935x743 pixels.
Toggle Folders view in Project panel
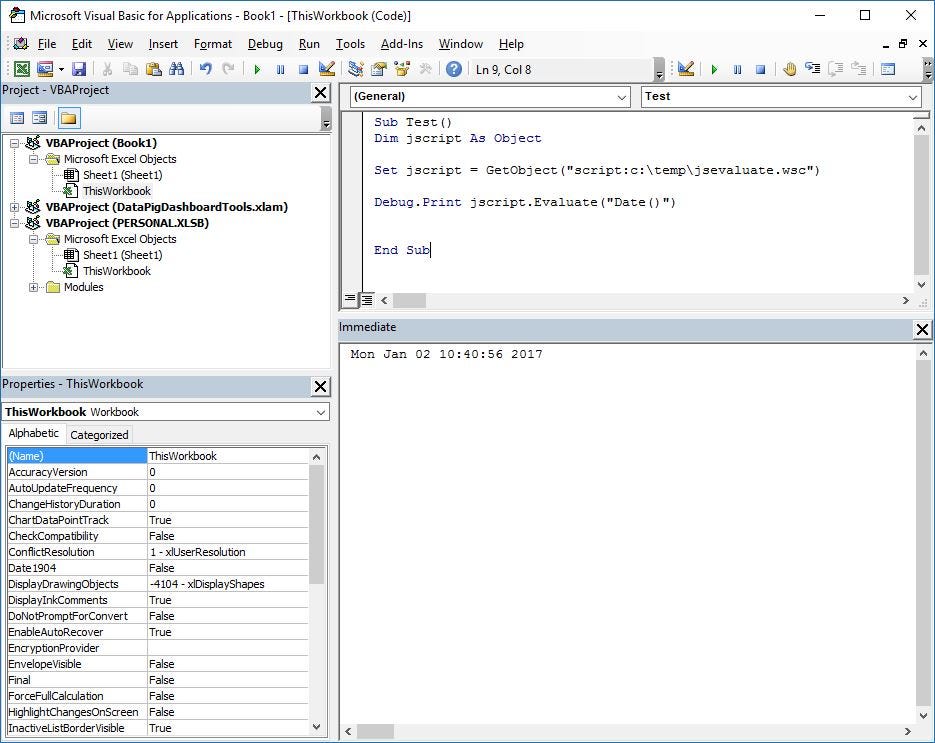pos(69,118)
